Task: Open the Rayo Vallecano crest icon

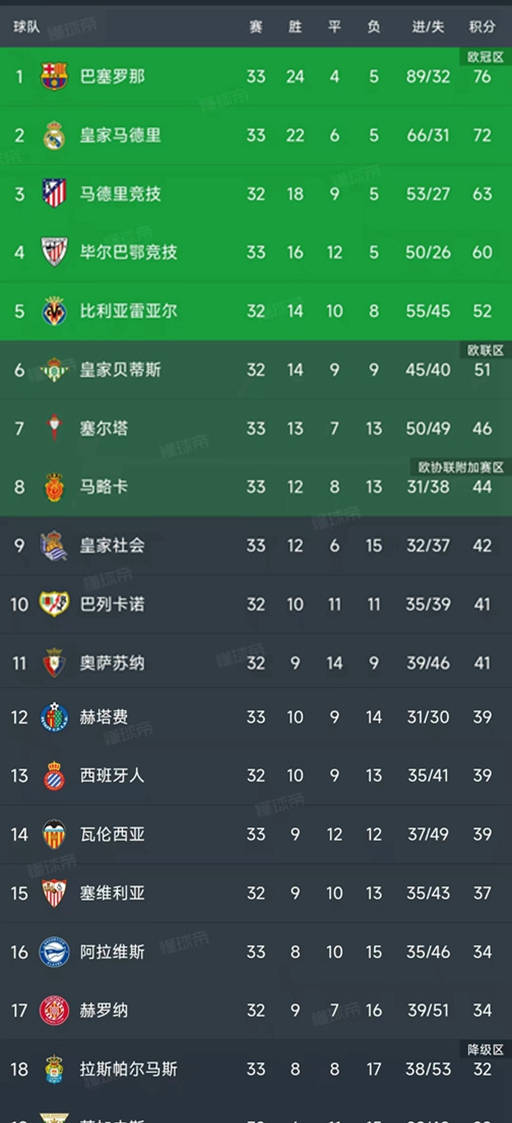Action: point(54,604)
